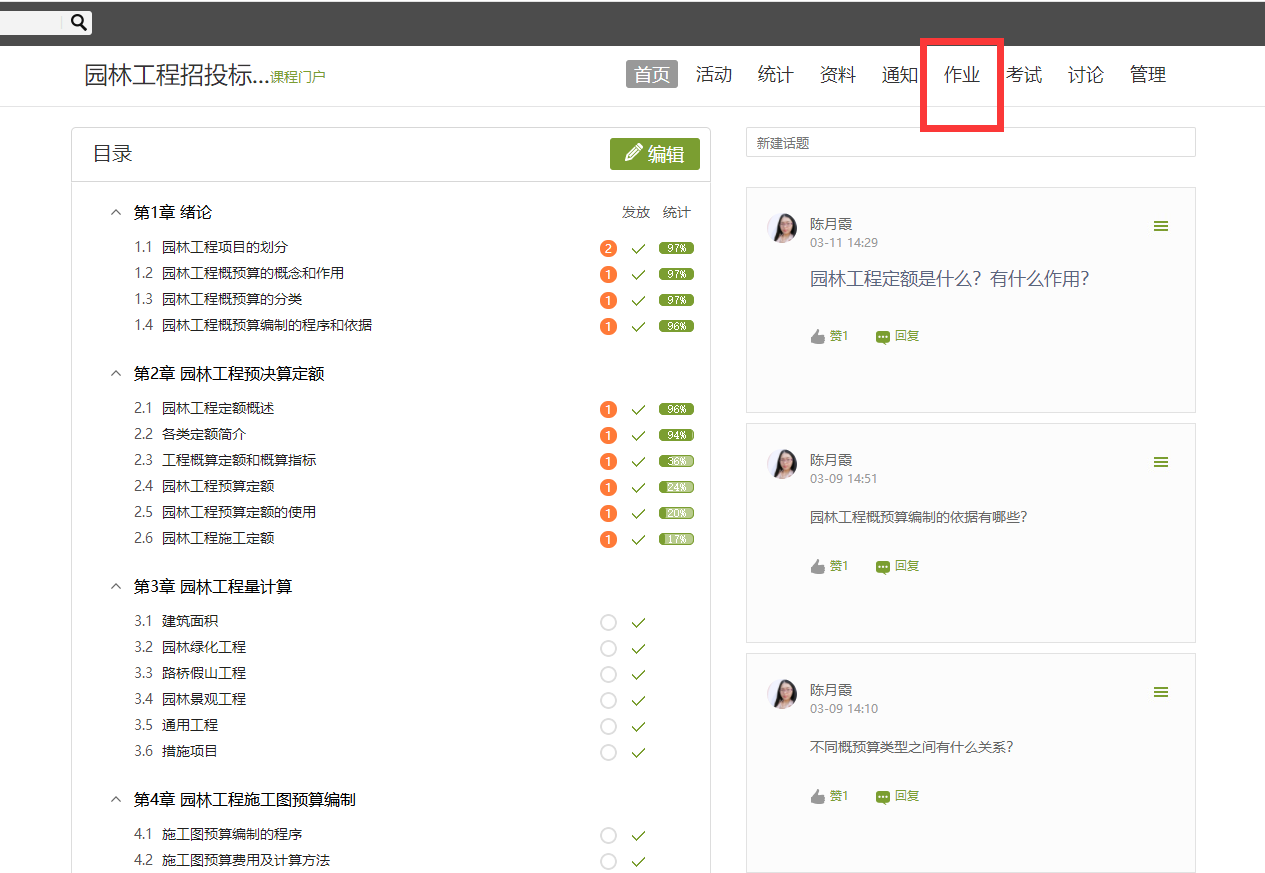Open the hamburger menu on the 03-09 14:10 post
The height and width of the screenshot is (873, 1265).
[1160, 693]
